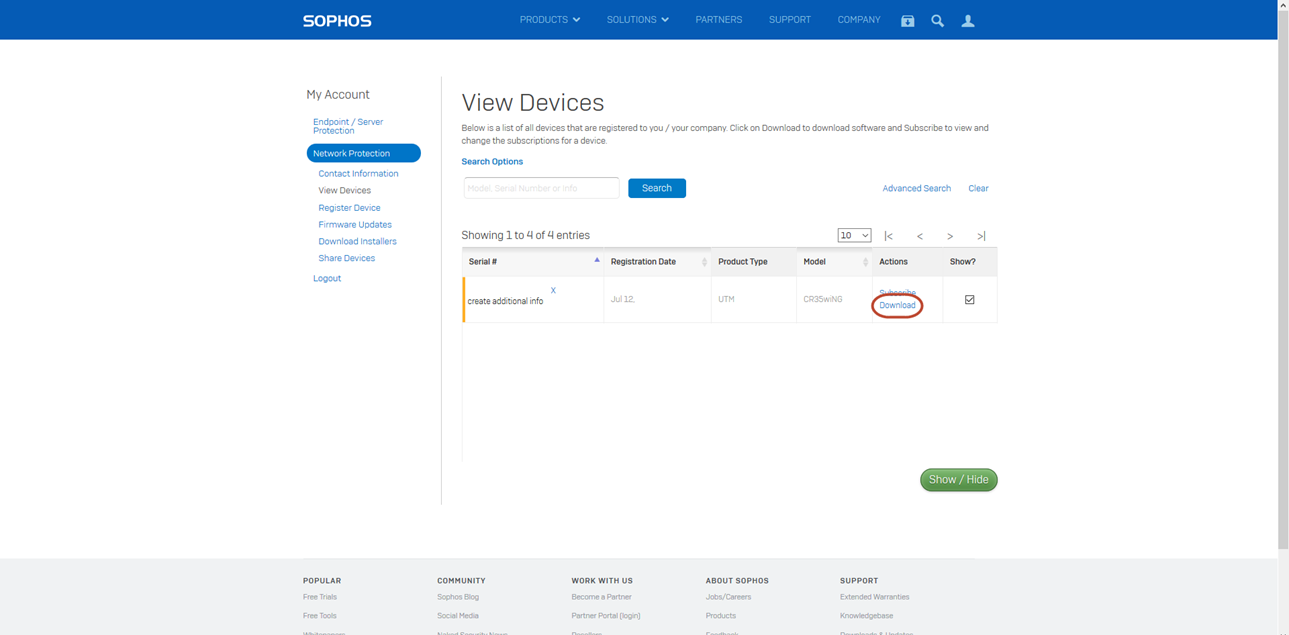
Task: Click the View Devices page heading
Action: (x=533, y=103)
